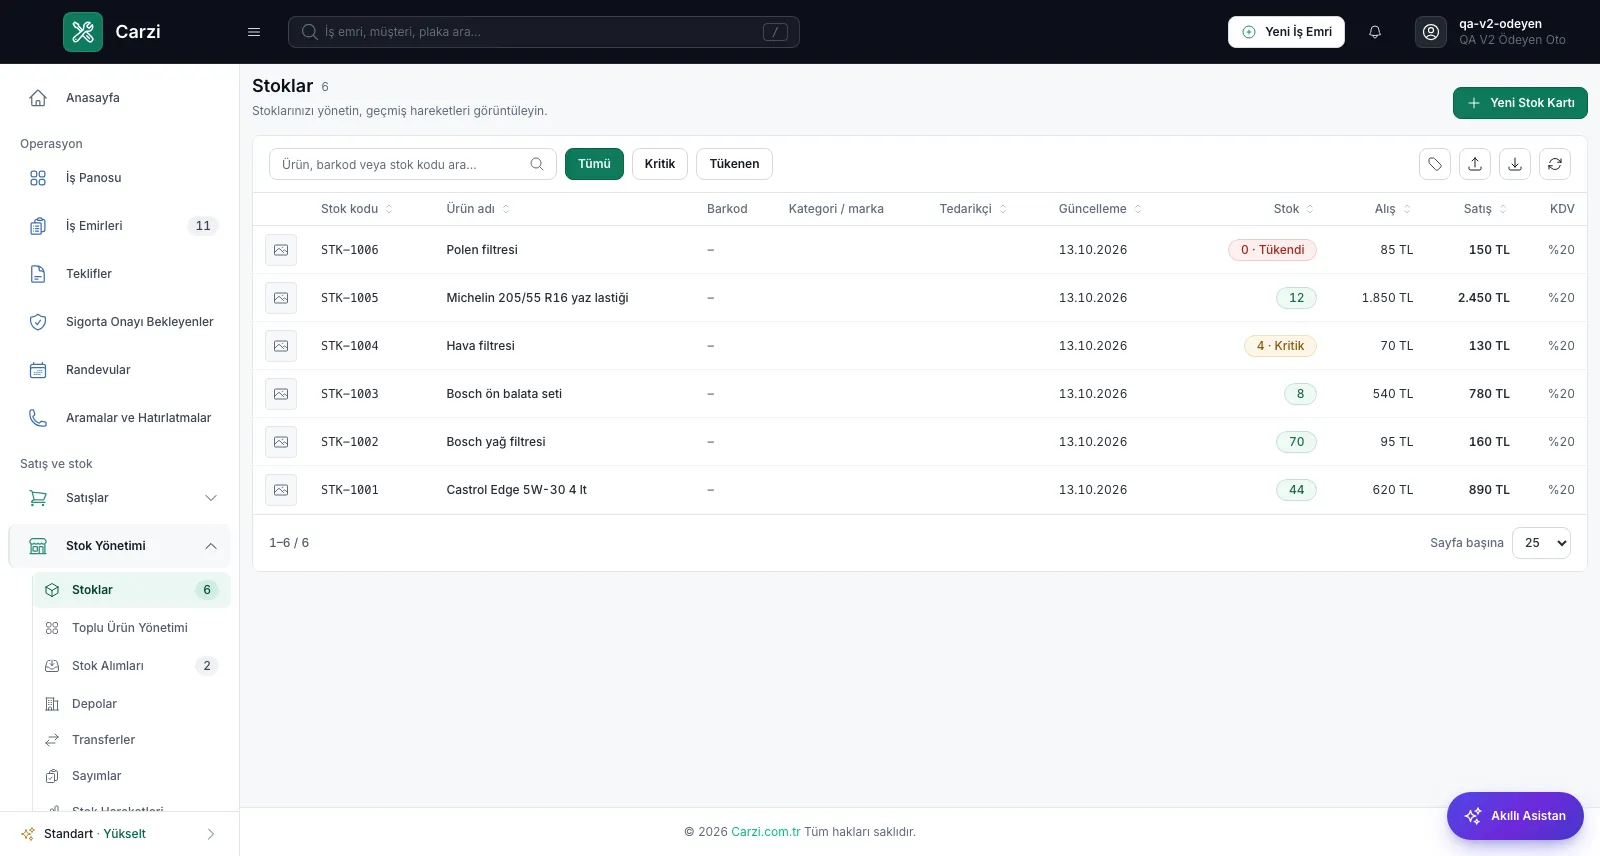1600x856 pixels.
Task: Open Sayfa başına dropdown showing 25
Action: tap(1541, 543)
